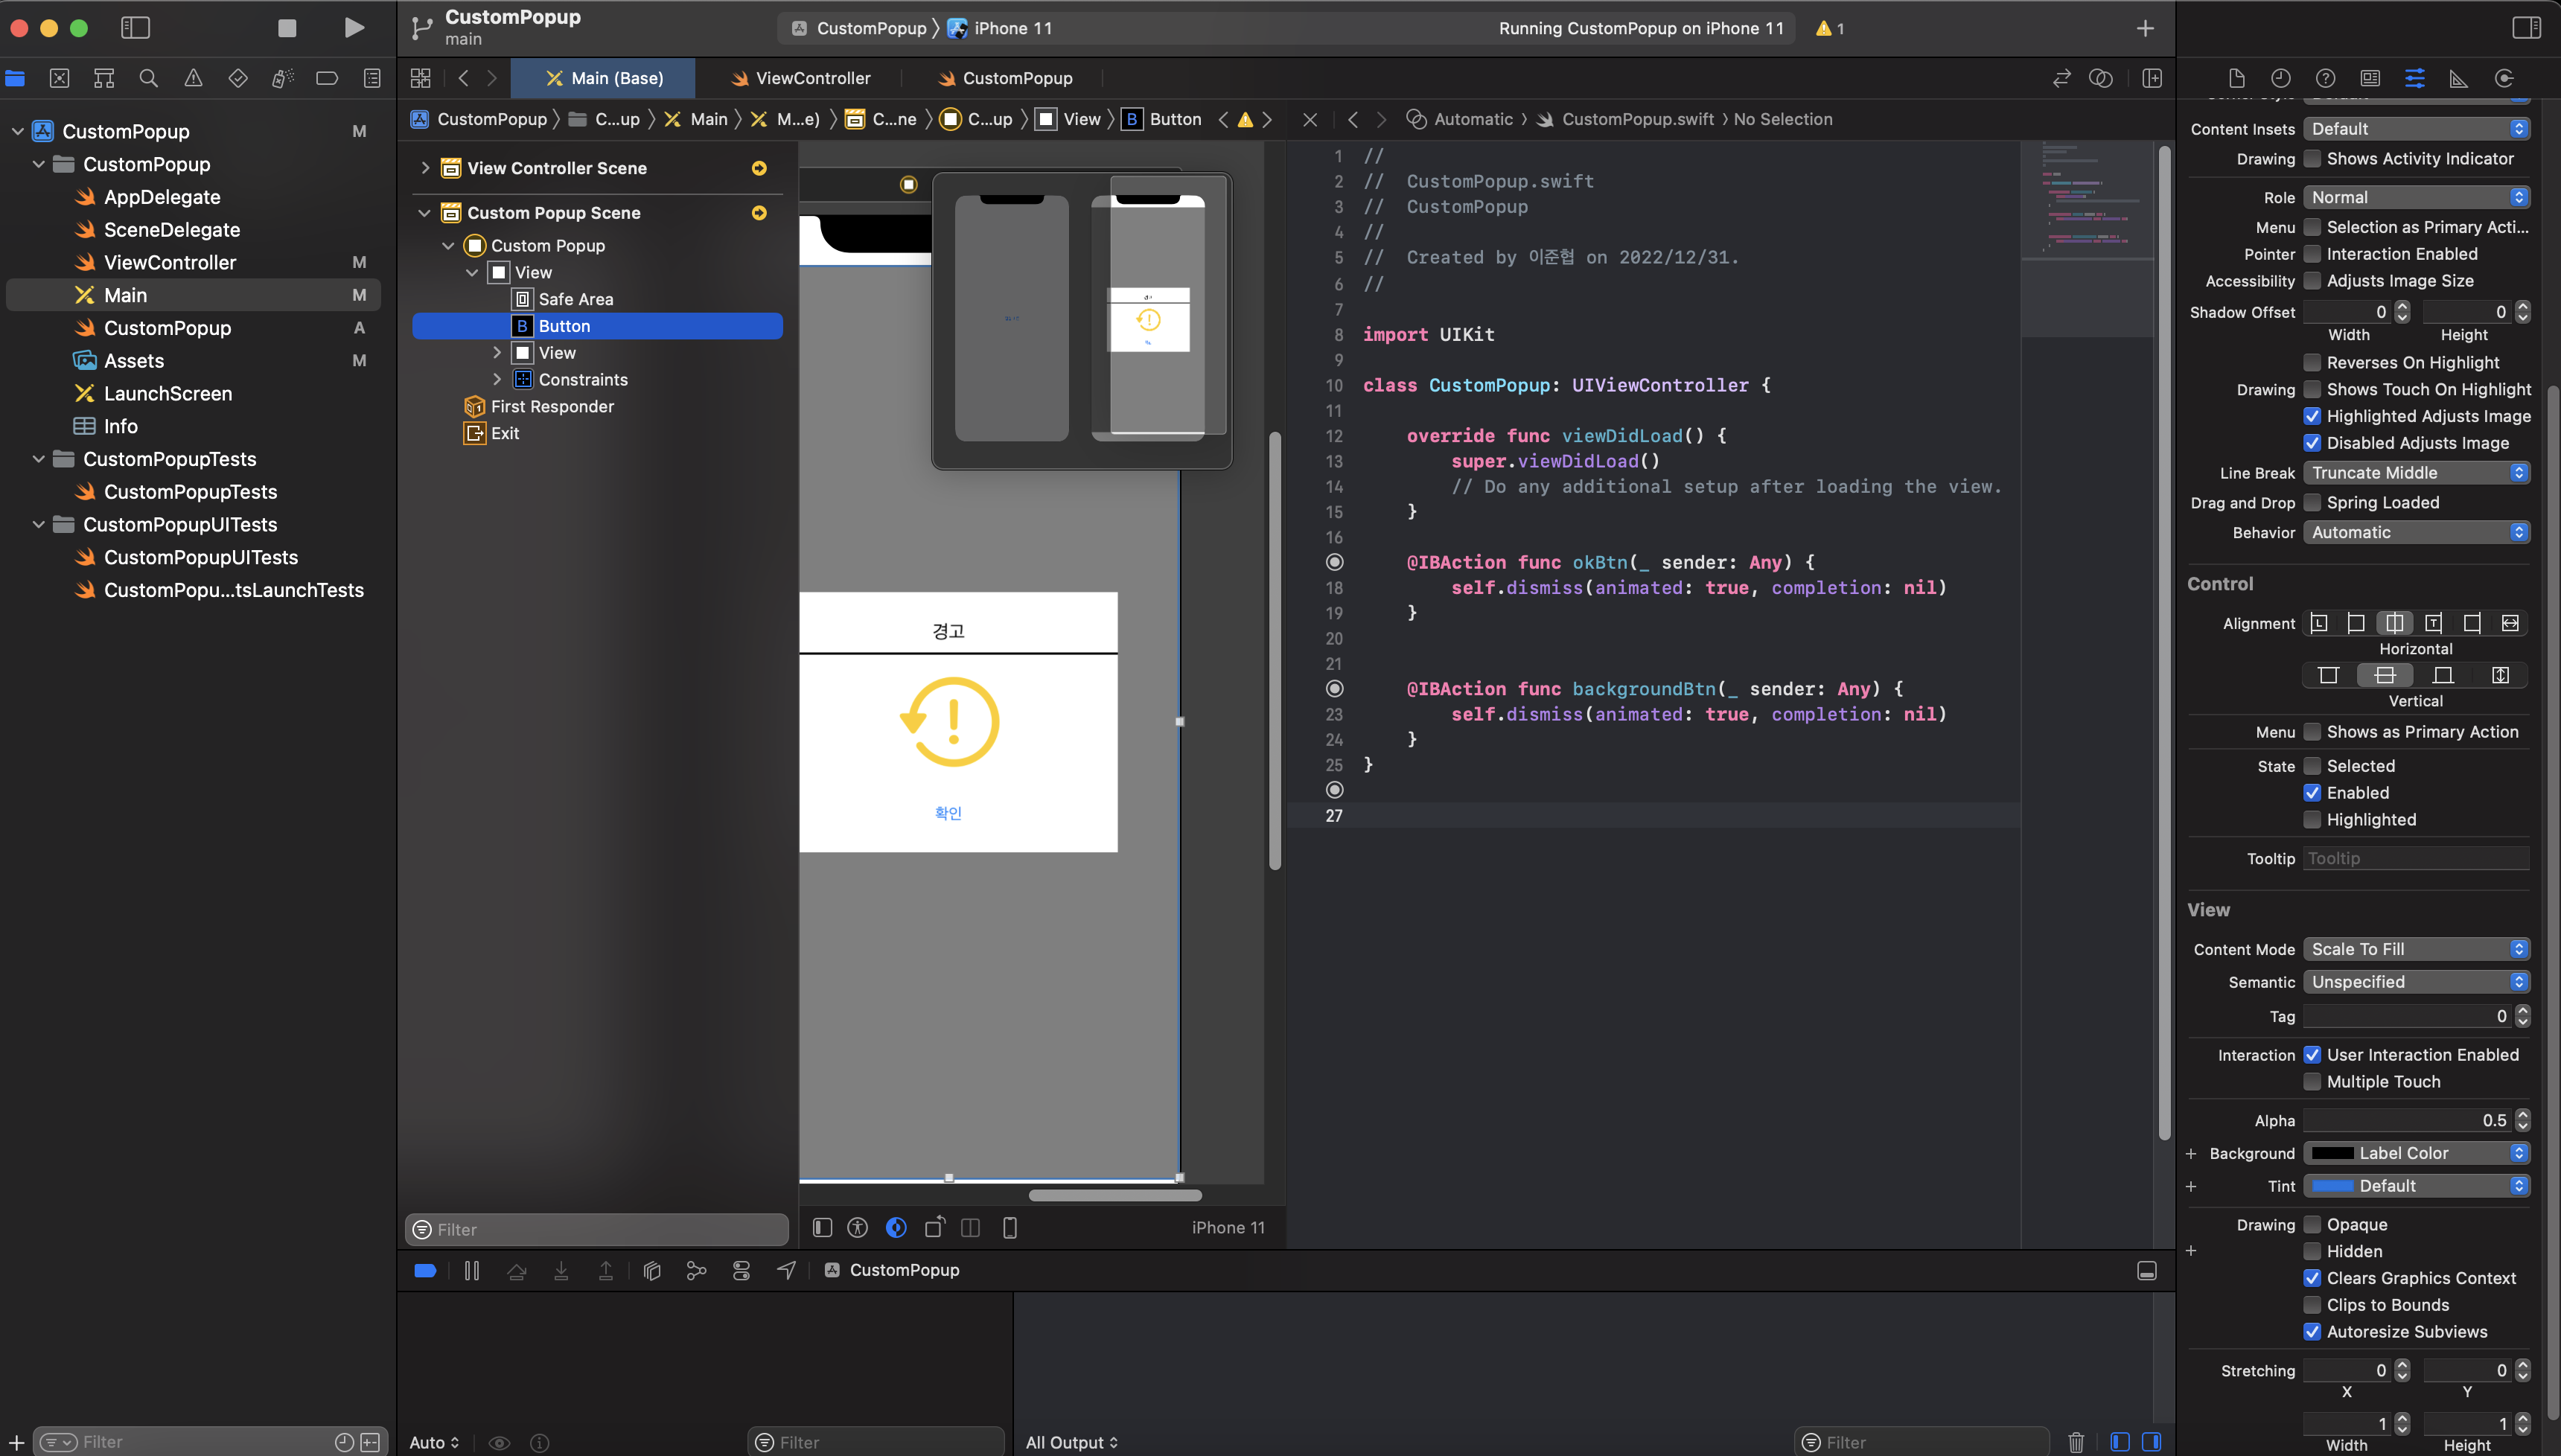This screenshot has height=1456, width=2561.
Task: Open the Content Insets dropdown
Action: coord(2416,129)
